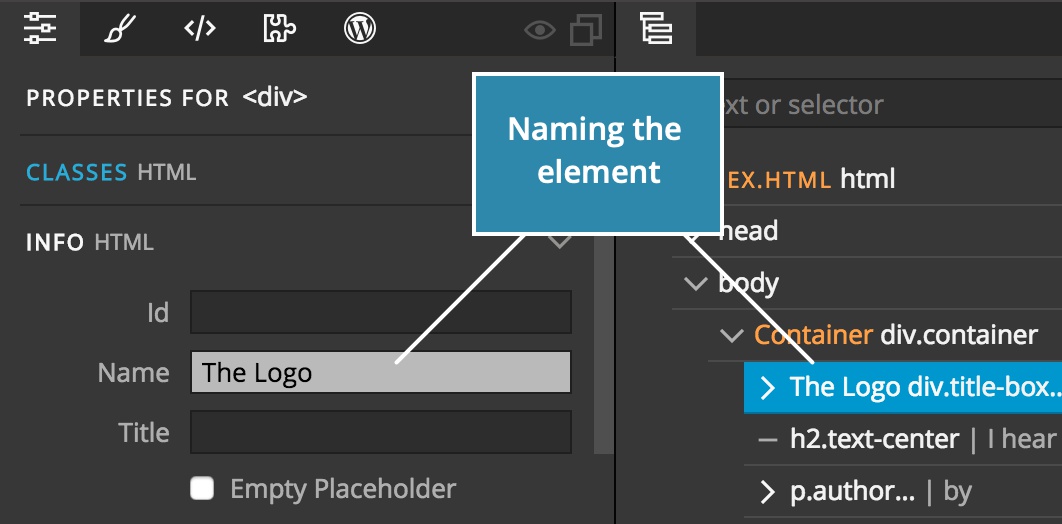This screenshot has width=1062, height=524.
Task: Collapse the body tree node
Action: pos(696,283)
